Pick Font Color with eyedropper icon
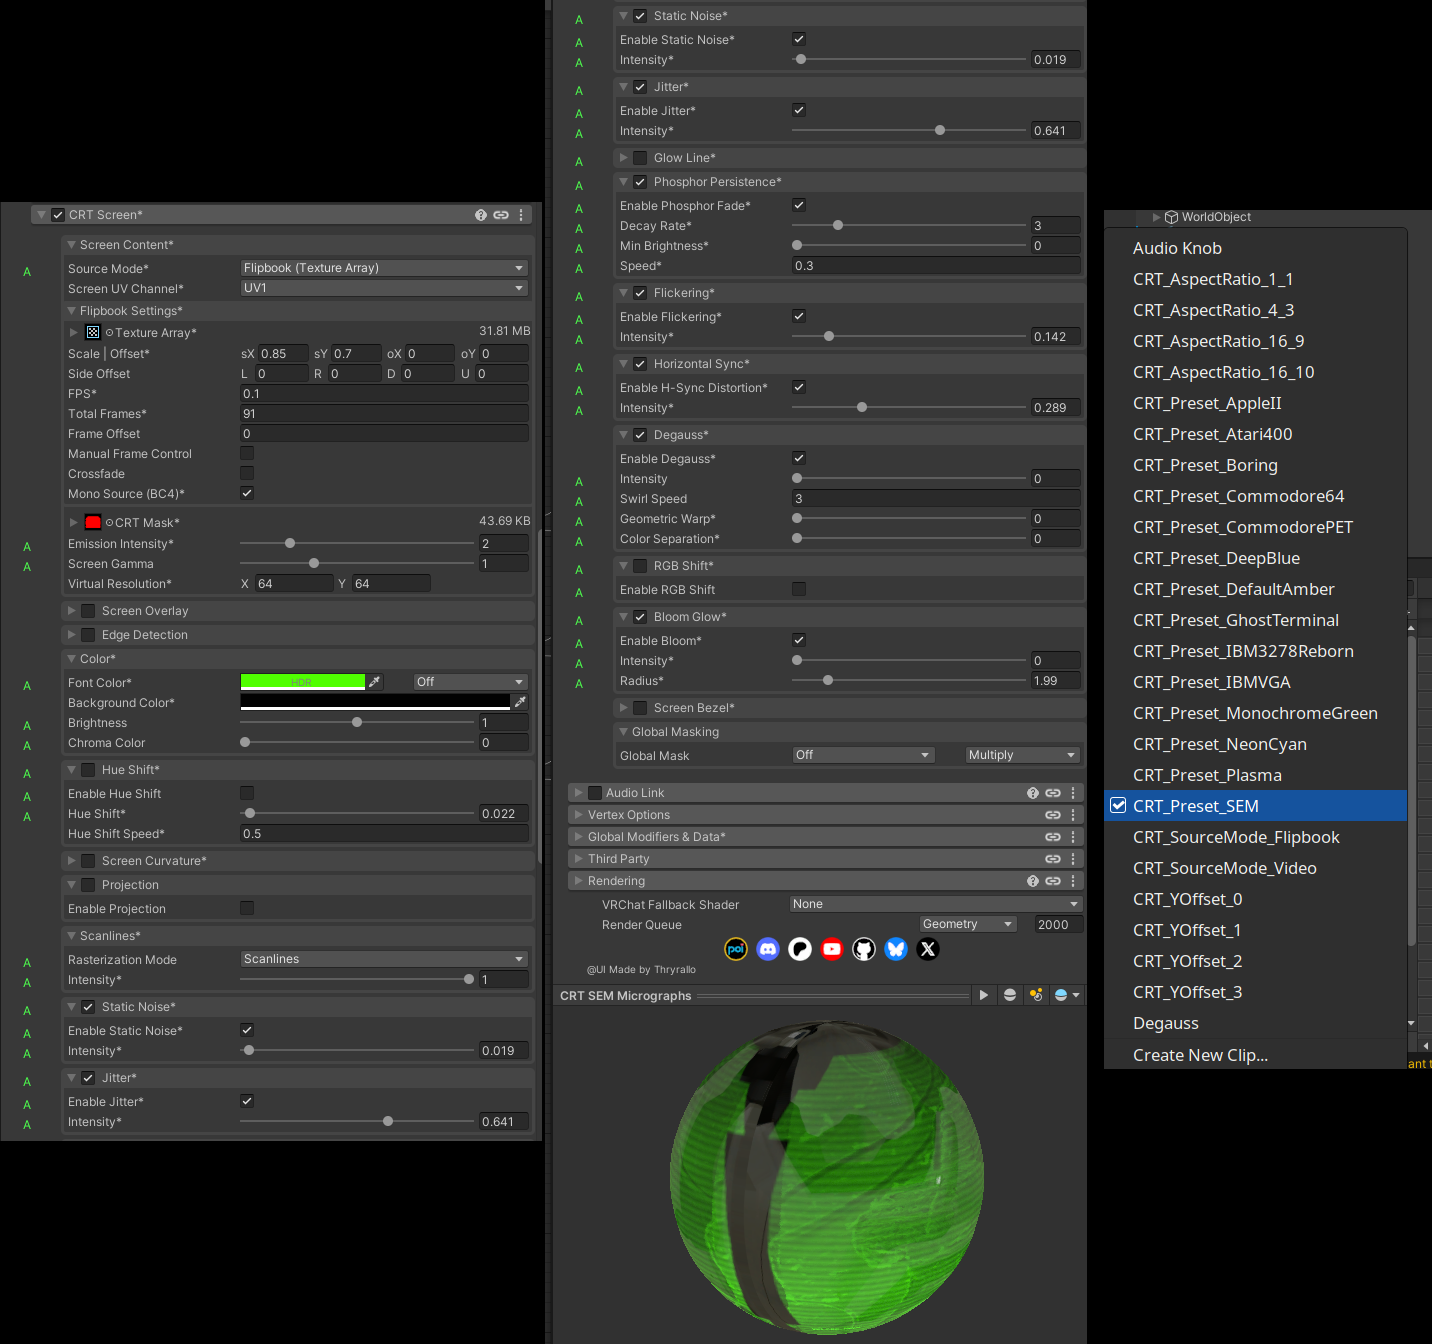 pos(375,682)
